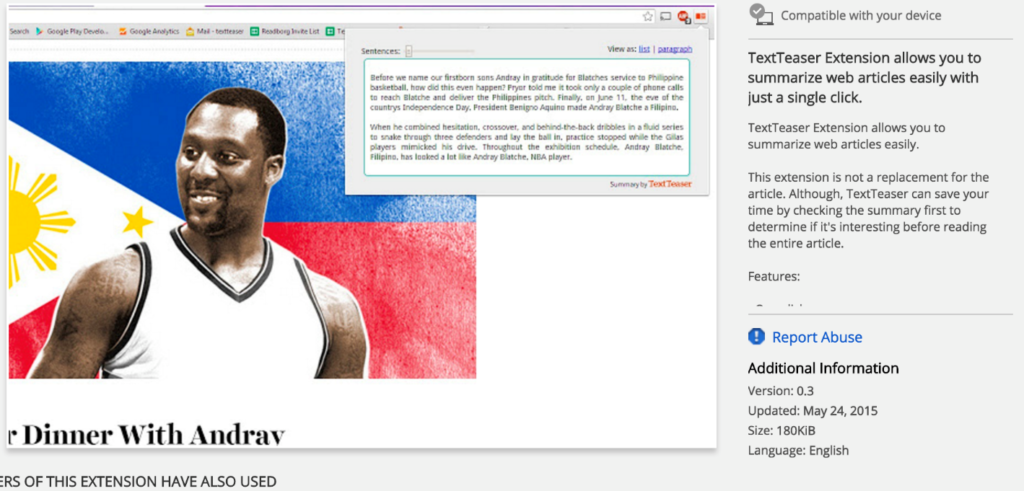
Task: Switch summary view to paragraph
Action: point(675,49)
